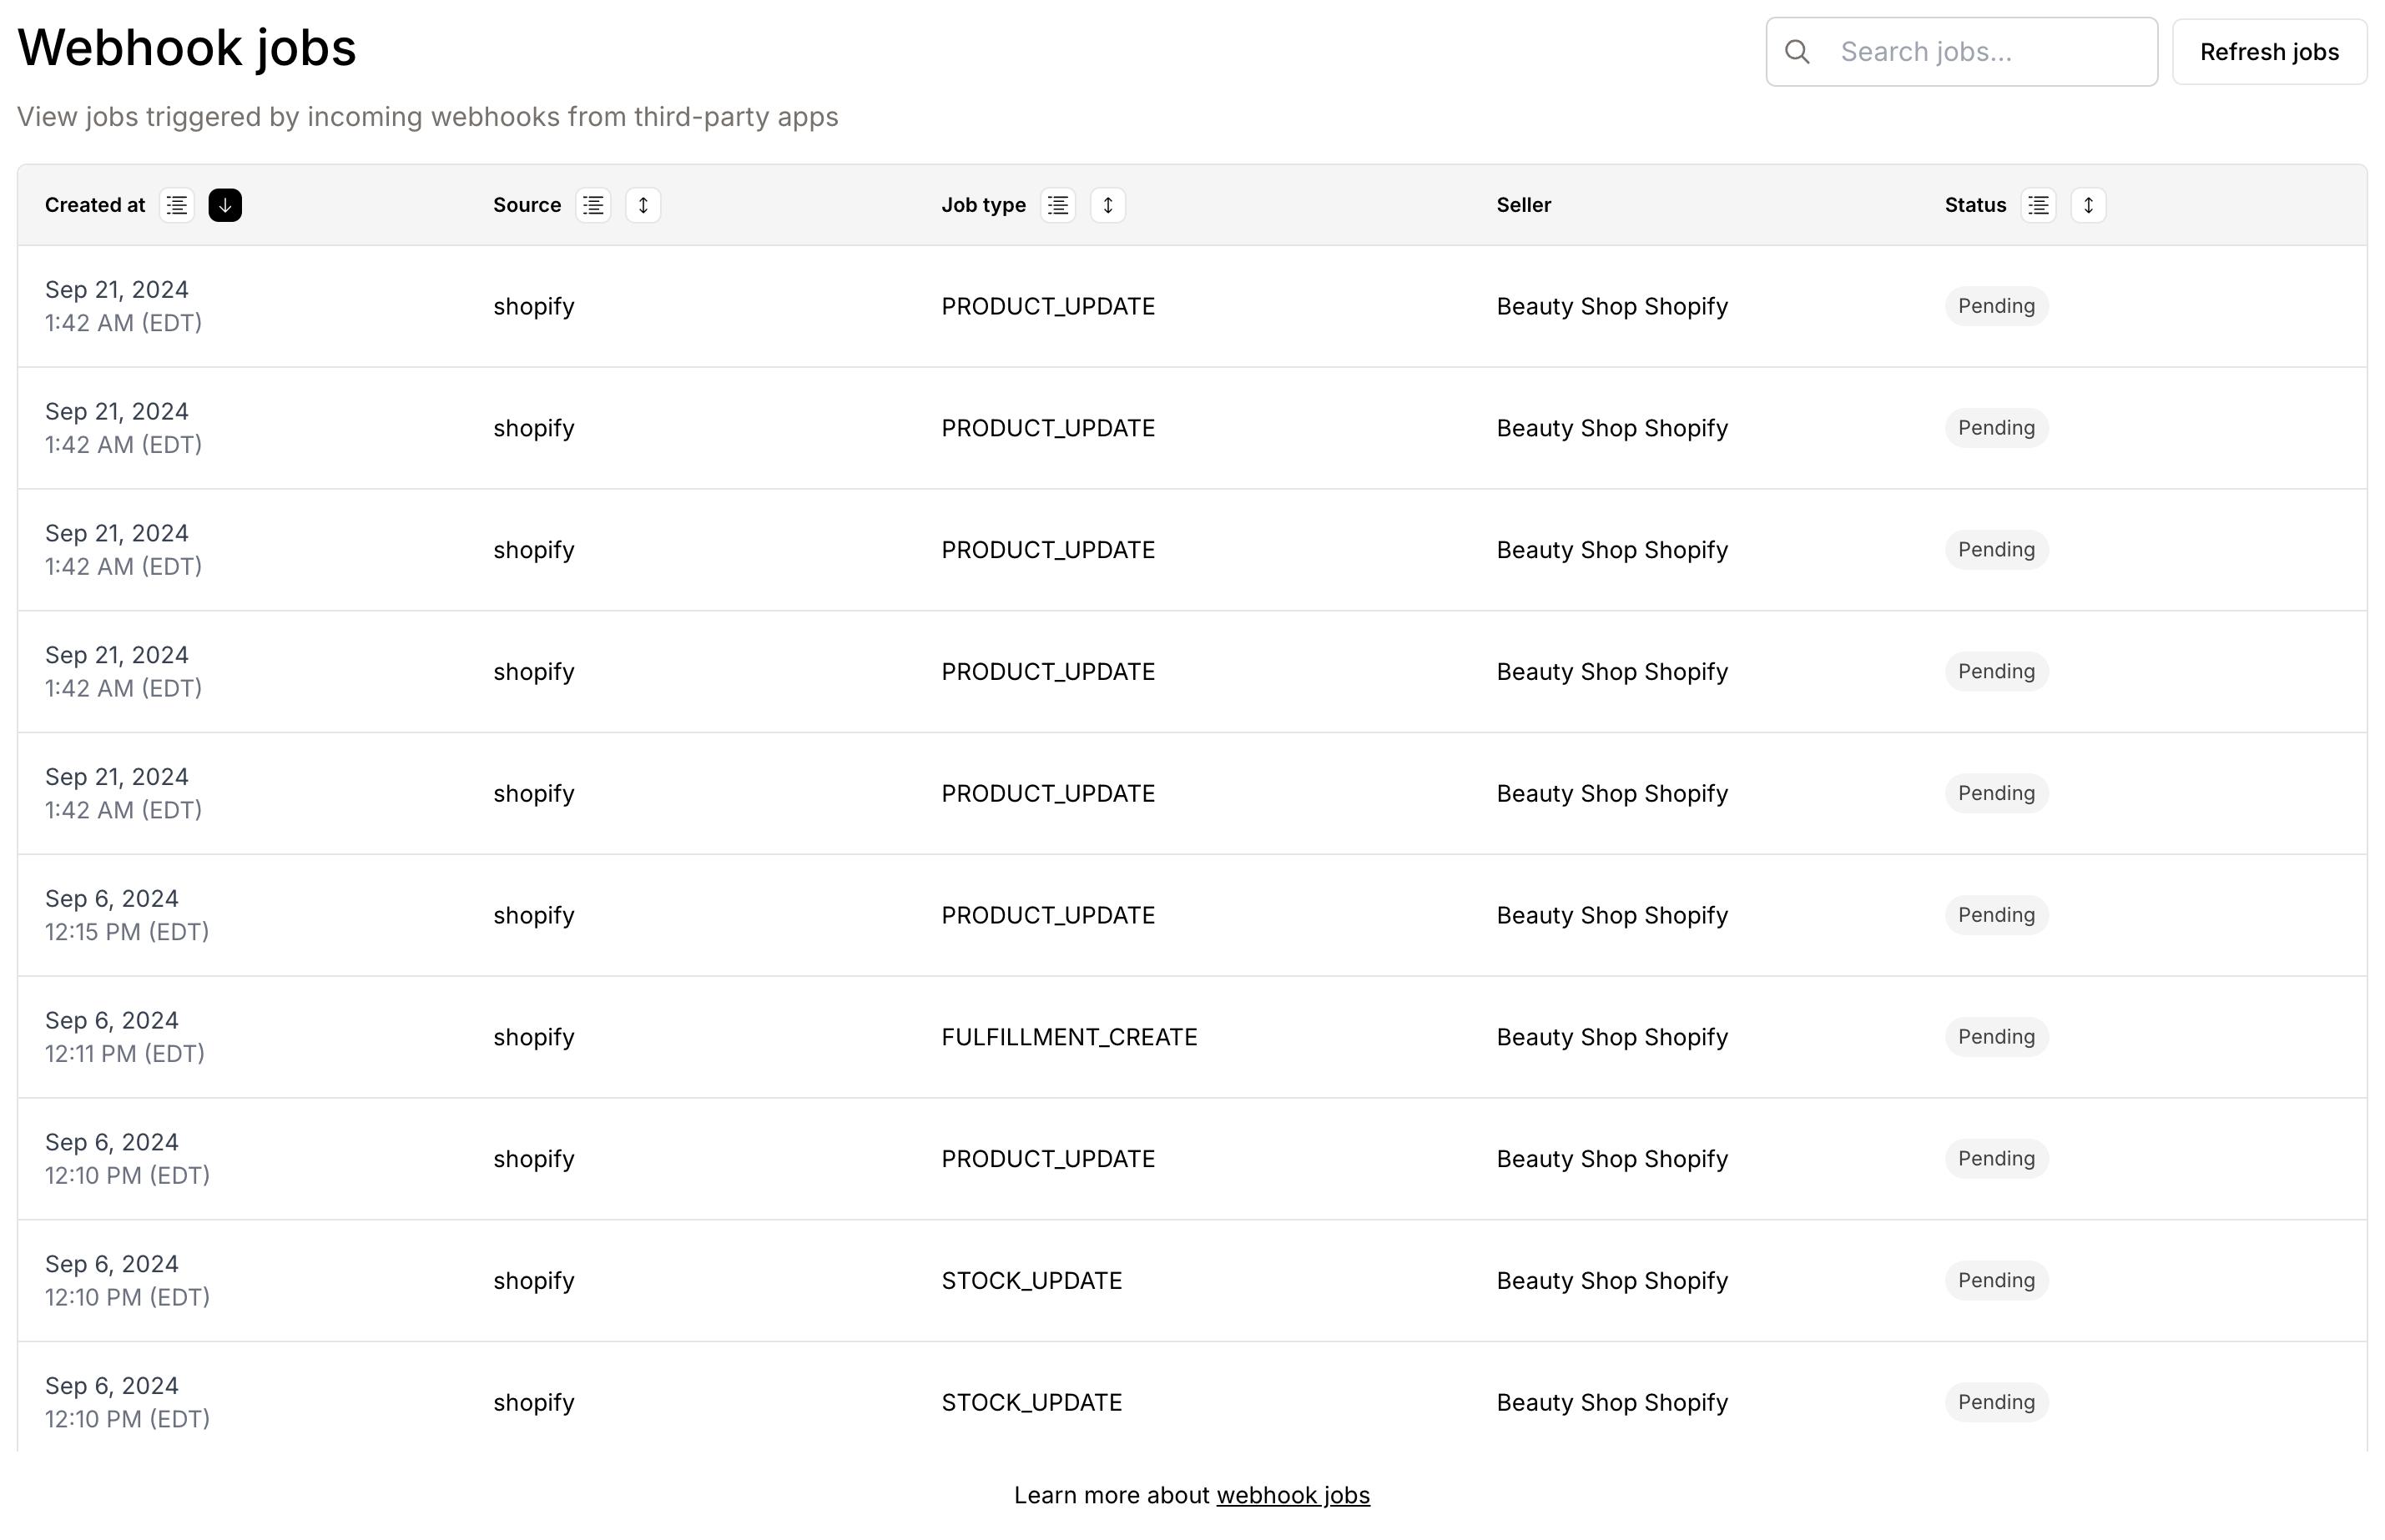Click the Created at column header
The height and width of the screenshot is (1540, 2385).
coord(95,205)
